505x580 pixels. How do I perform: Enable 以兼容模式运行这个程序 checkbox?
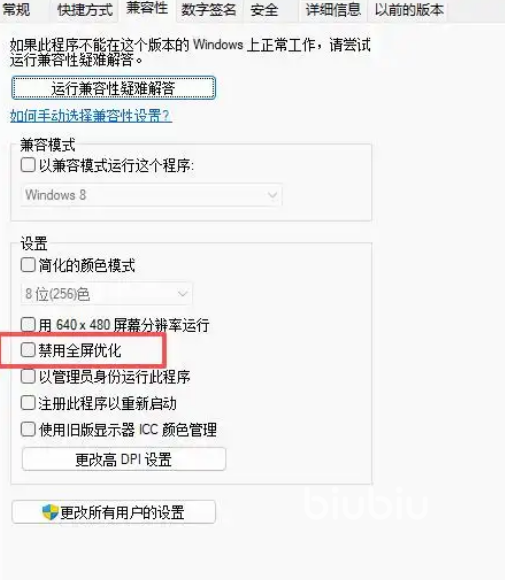pyautogui.click(x=28, y=165)
